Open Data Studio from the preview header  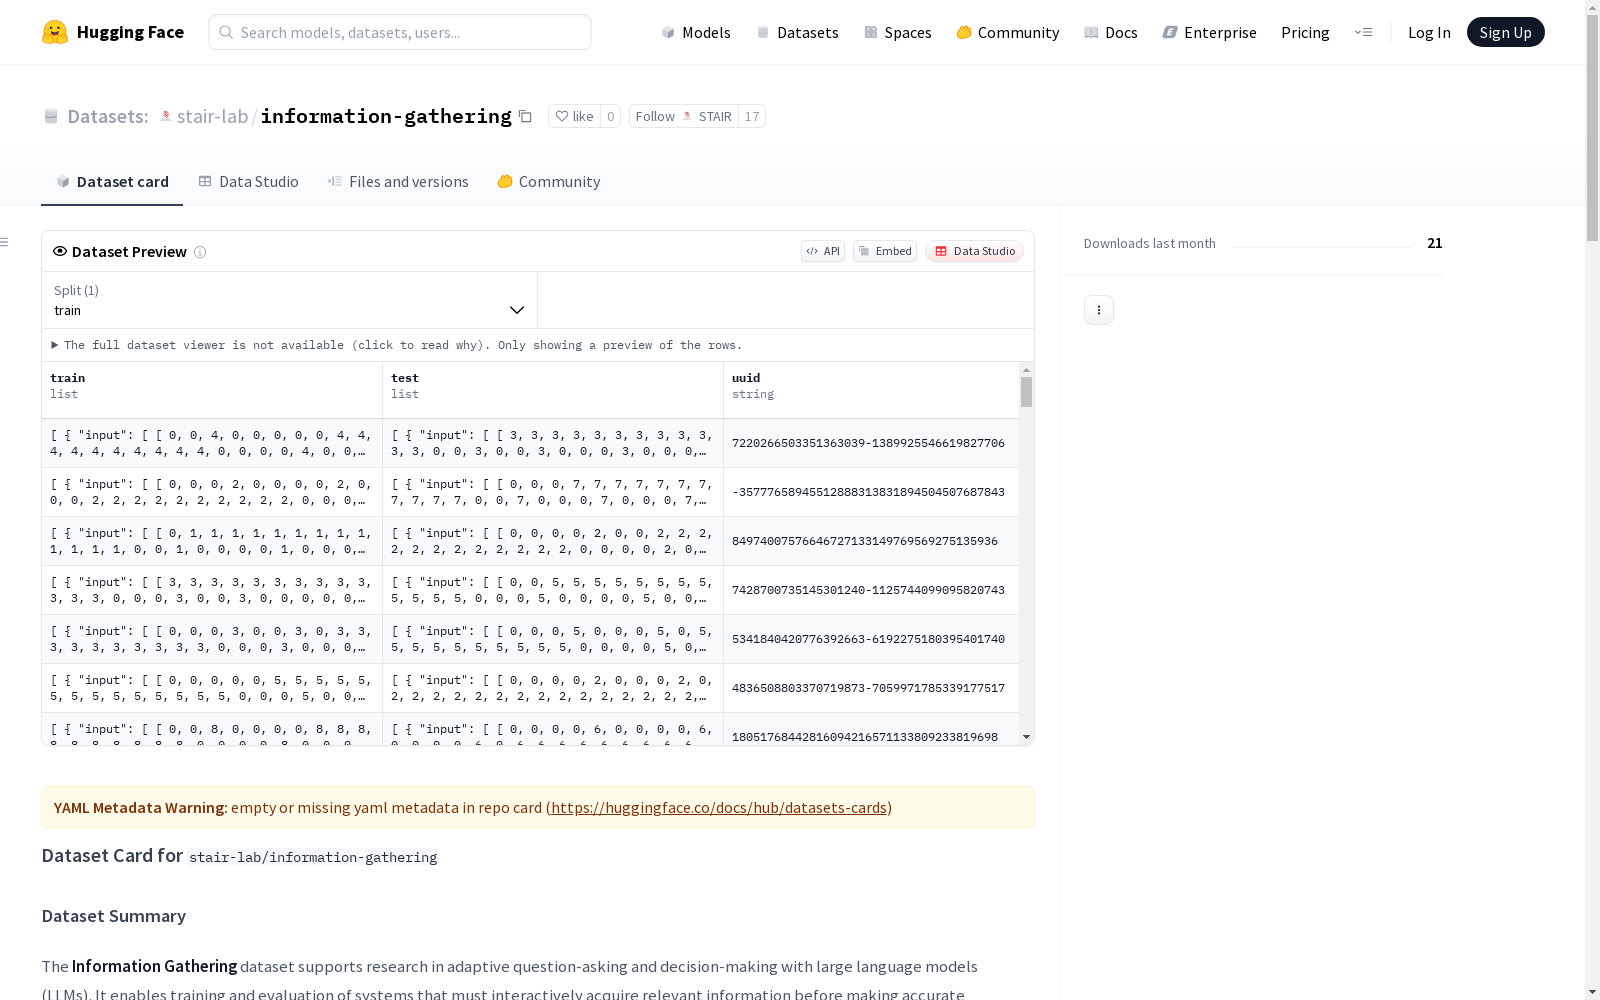point(974,251)
